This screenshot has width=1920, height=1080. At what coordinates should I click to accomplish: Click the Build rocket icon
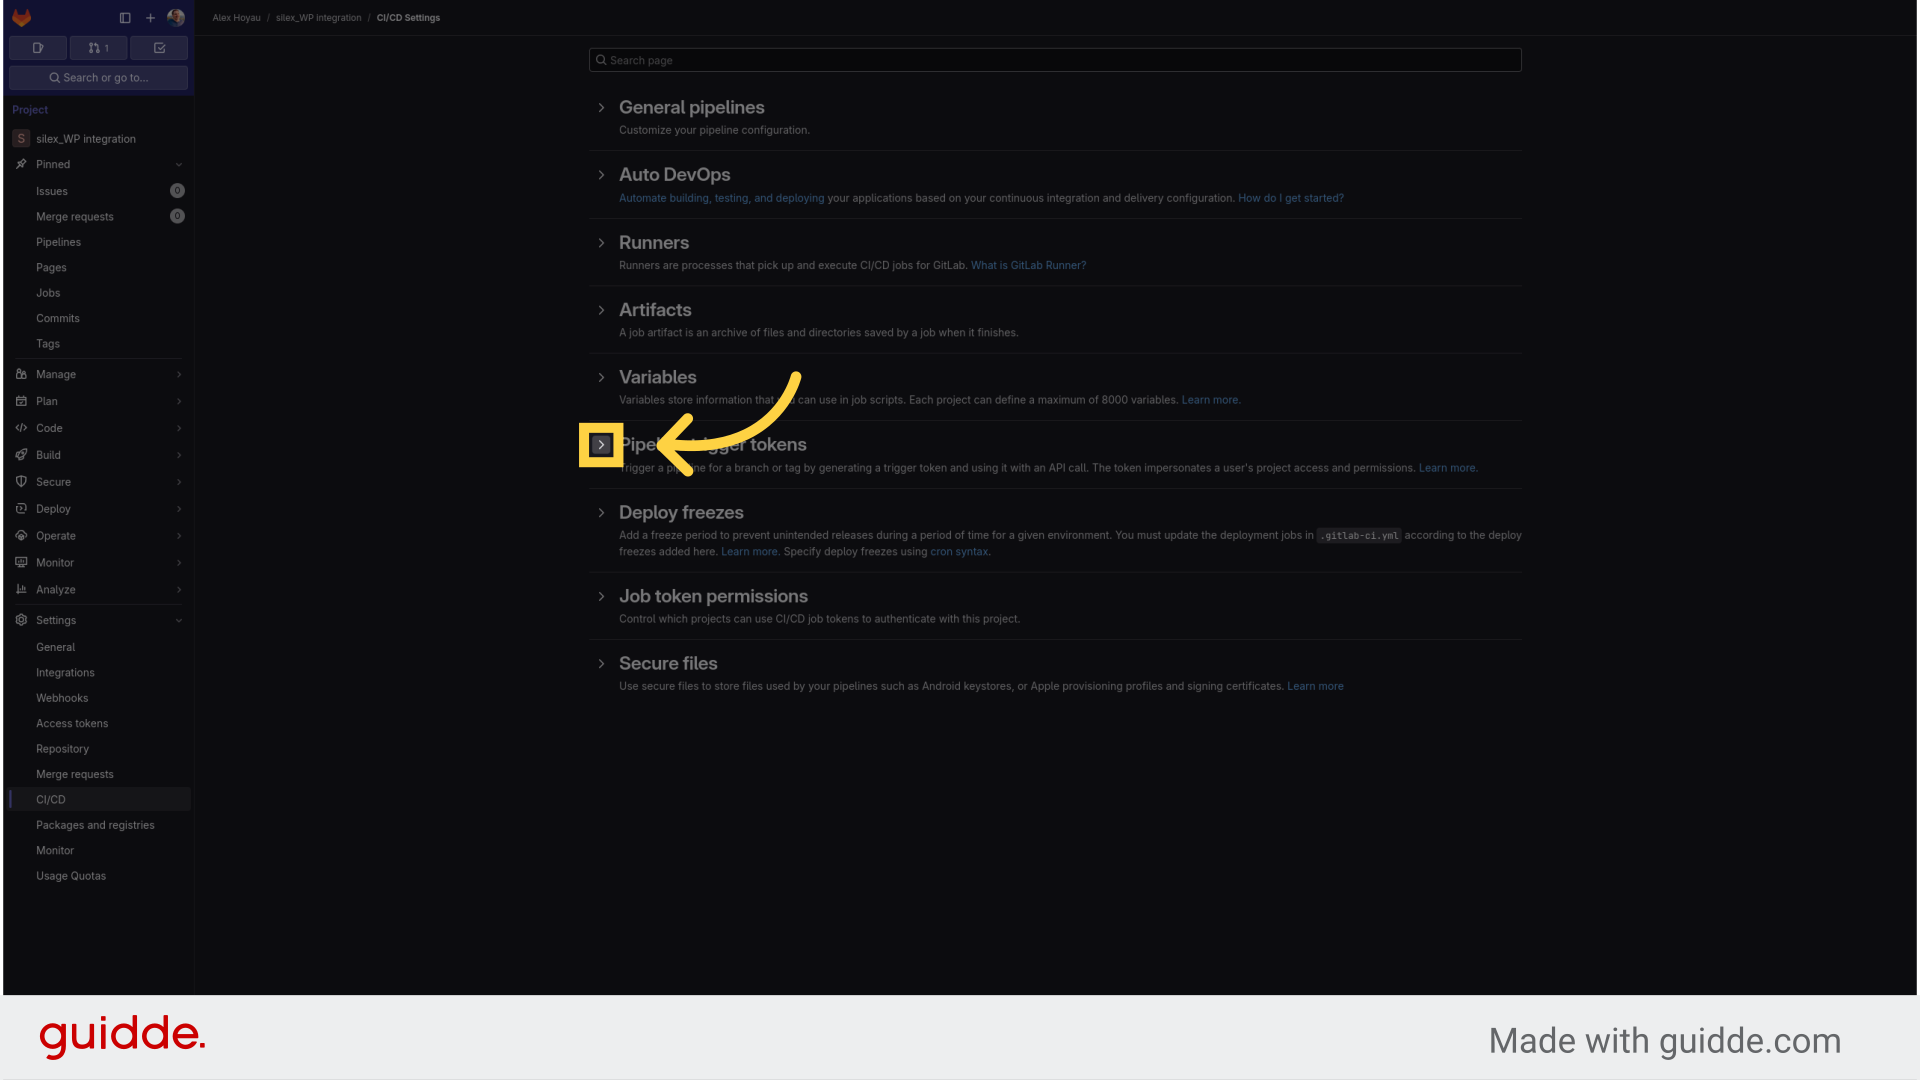point(21,455)
